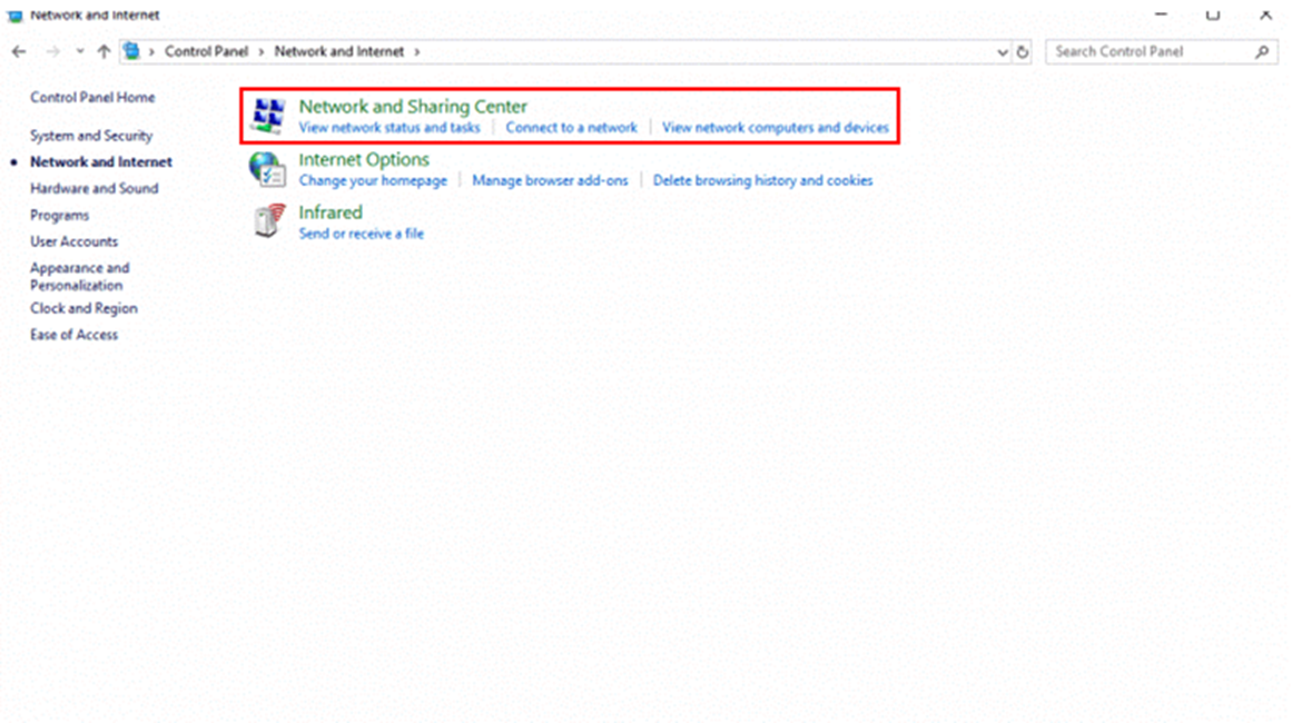Select System and Security in sidebar
Viewport: 1292px width, 723px height.
coord(91,136)
